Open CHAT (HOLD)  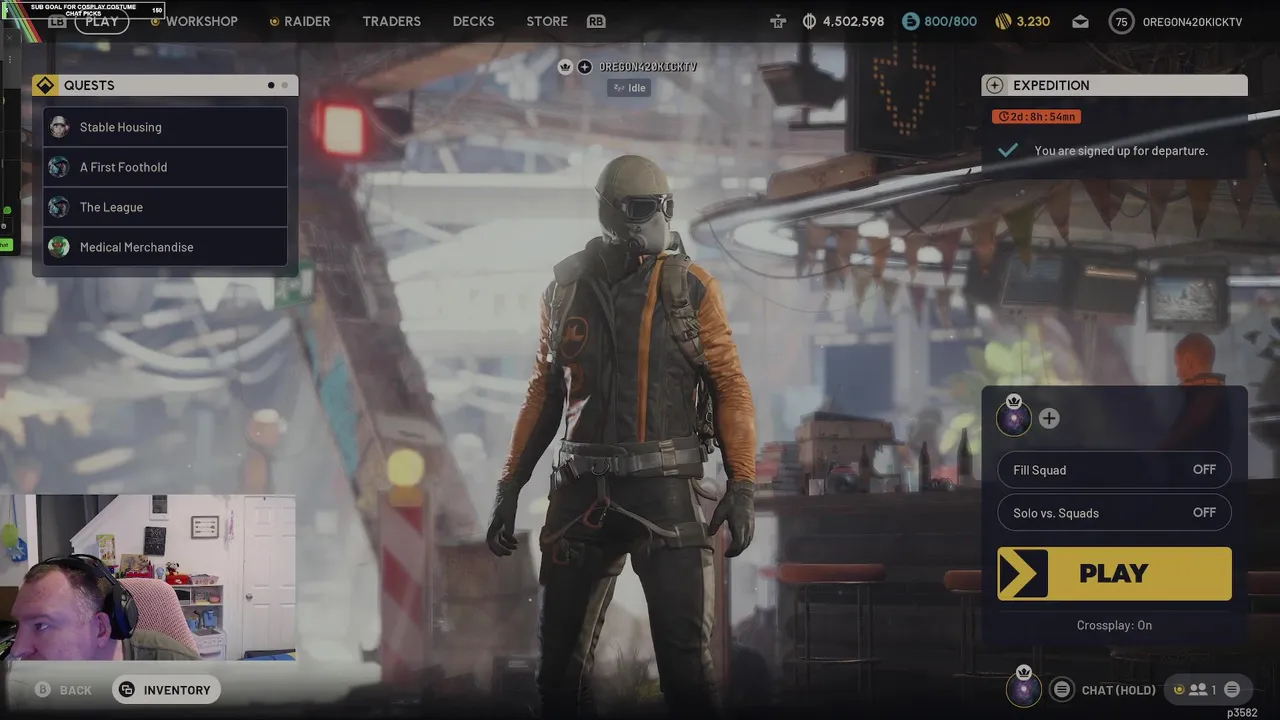pos(1118,690)
